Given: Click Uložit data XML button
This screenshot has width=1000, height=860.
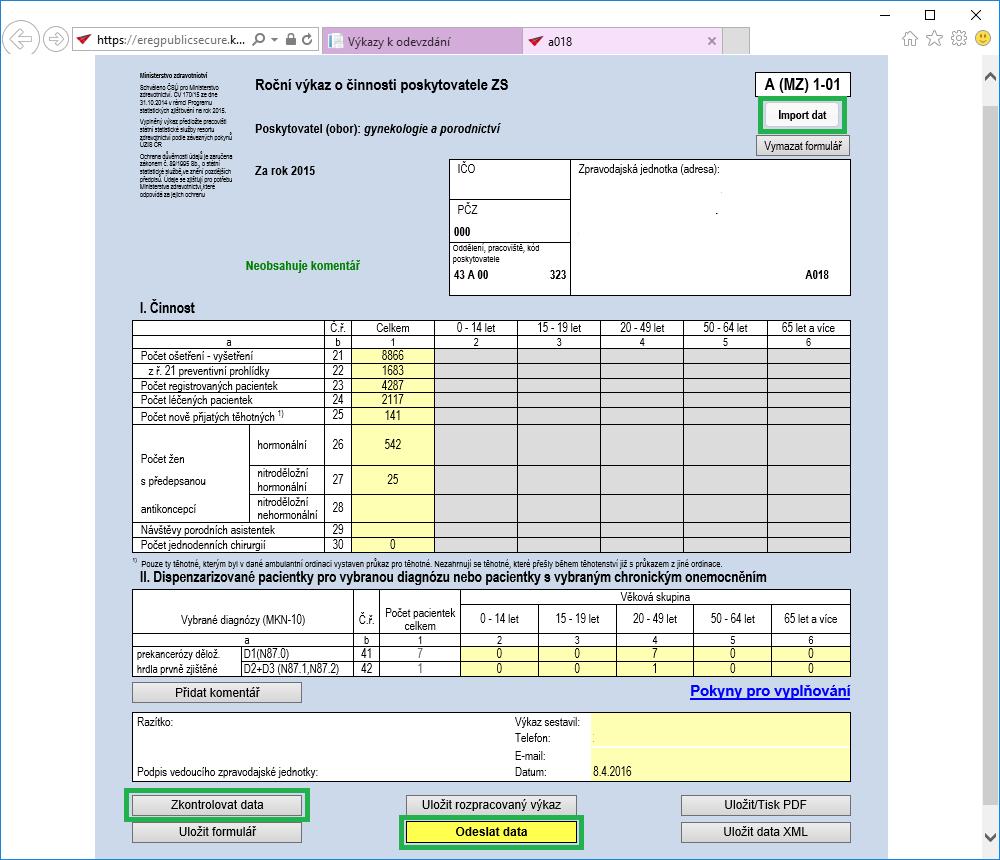Looking at the screenshot, I should (765, 832).
